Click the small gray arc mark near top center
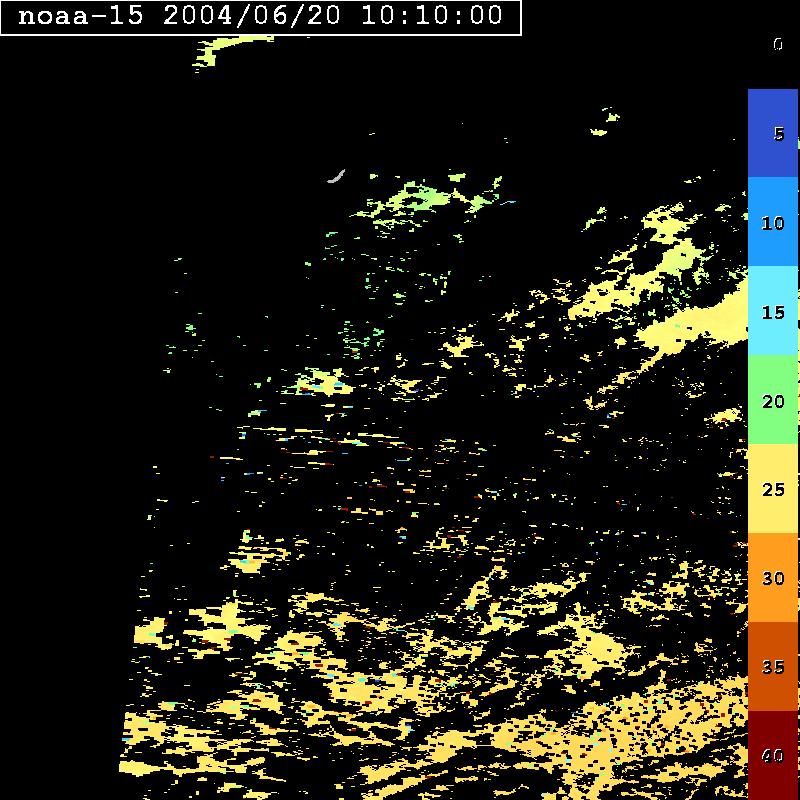This screenshot has height=800, width=800. point(335,177)
